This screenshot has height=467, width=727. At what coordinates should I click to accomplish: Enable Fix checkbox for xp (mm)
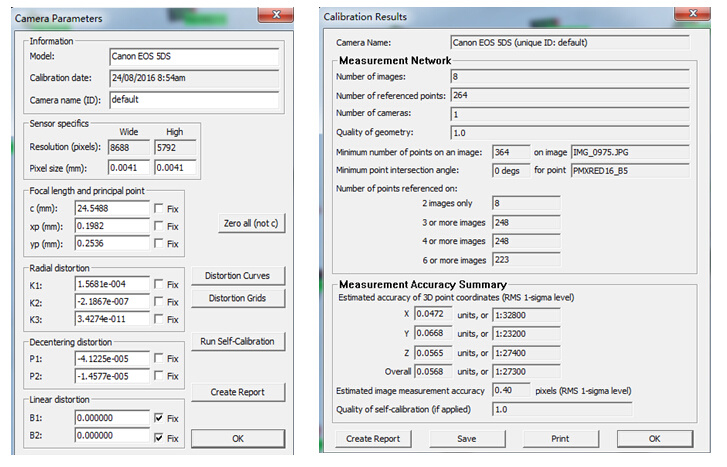tap(160, 225)
